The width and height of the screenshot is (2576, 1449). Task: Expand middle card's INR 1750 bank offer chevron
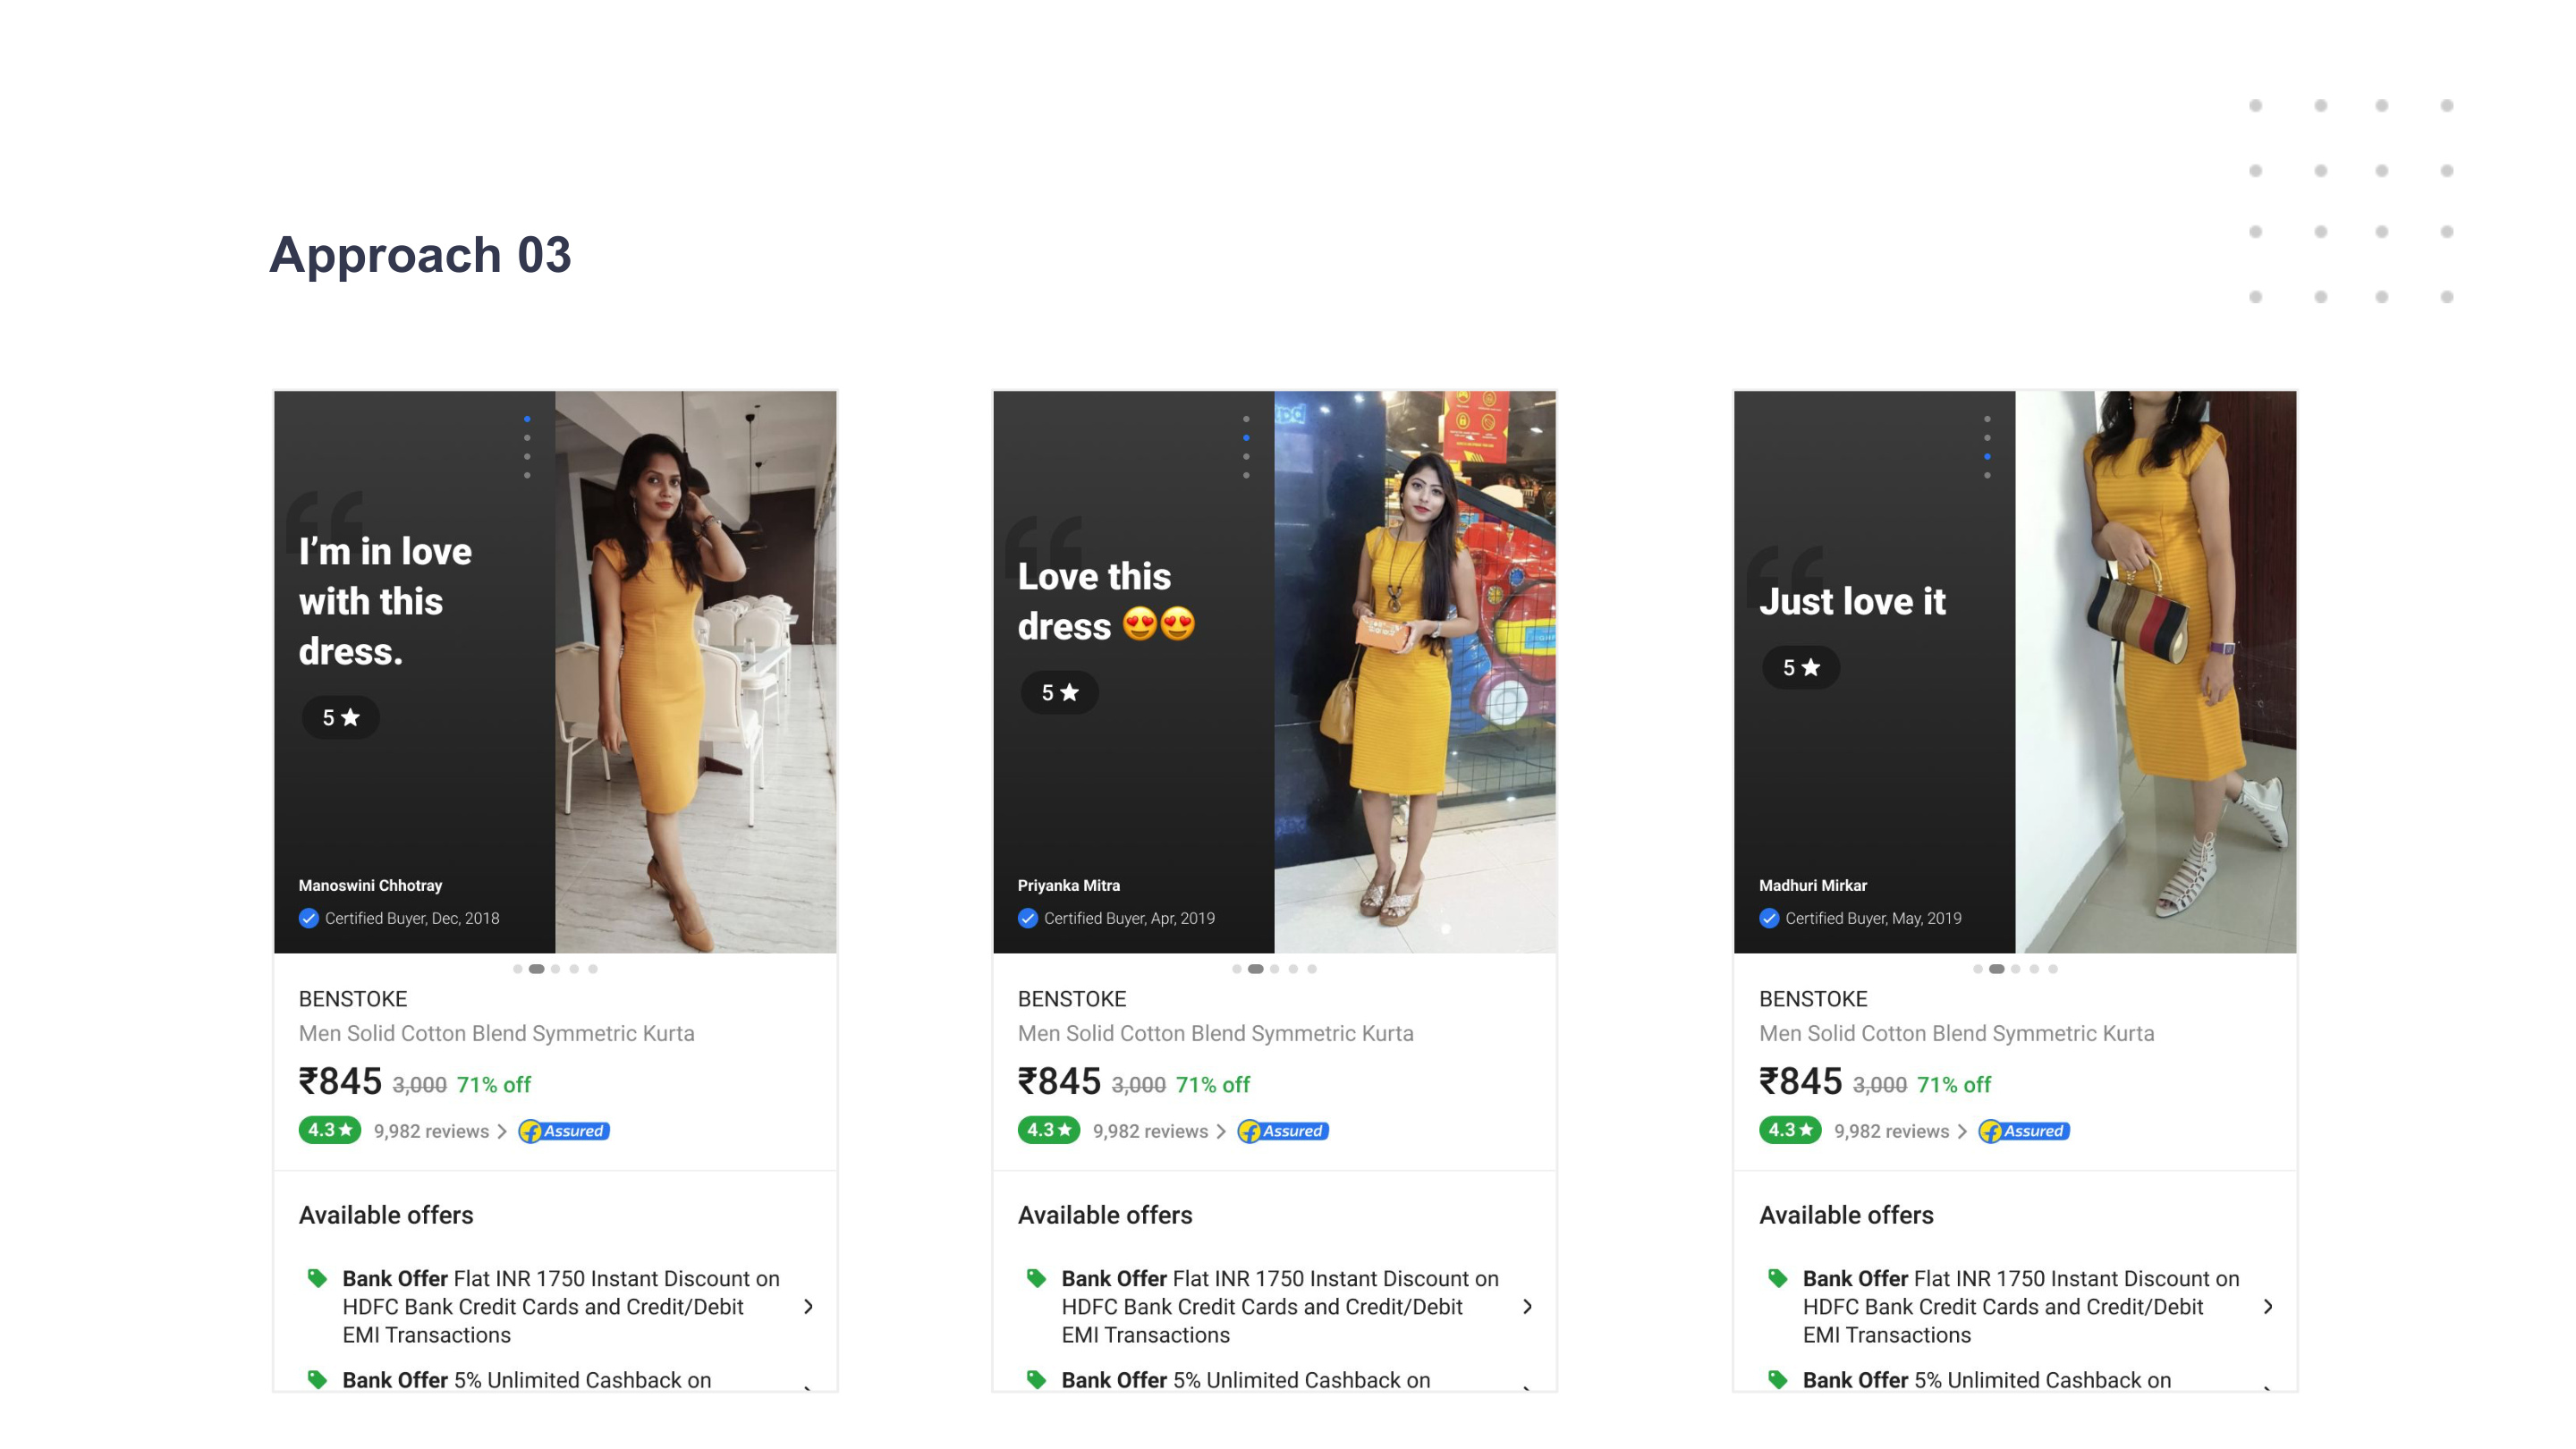point(1527,1306)
